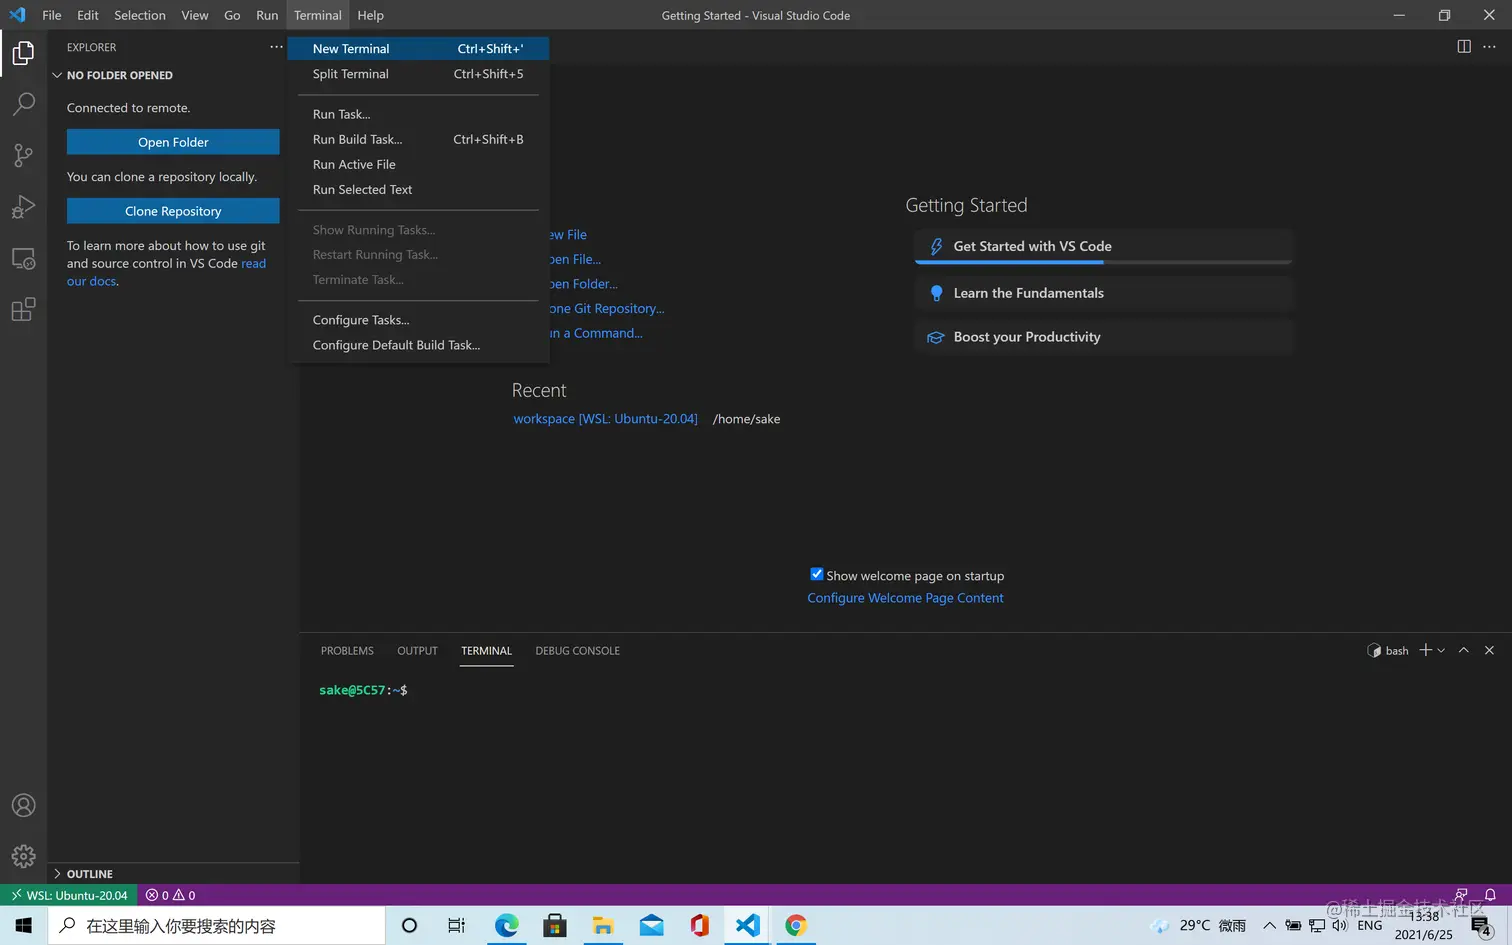Select Run Selected Text menu entry
1512x945 pixels.
(x=418, y=189)
